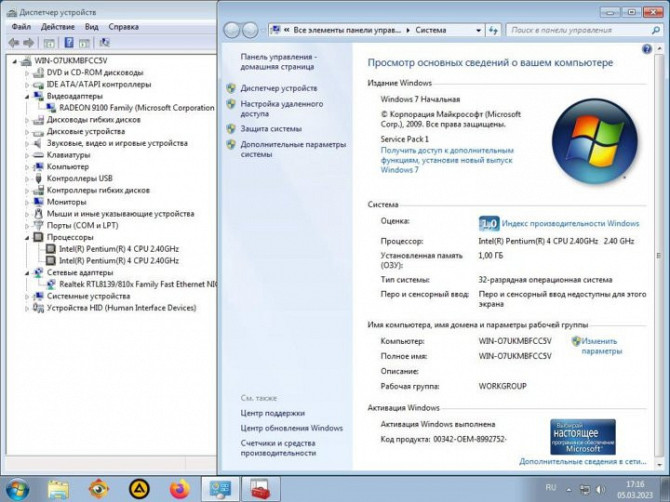Select the WIN-O7UKMBFCC5V root computer node

point(71,61)
